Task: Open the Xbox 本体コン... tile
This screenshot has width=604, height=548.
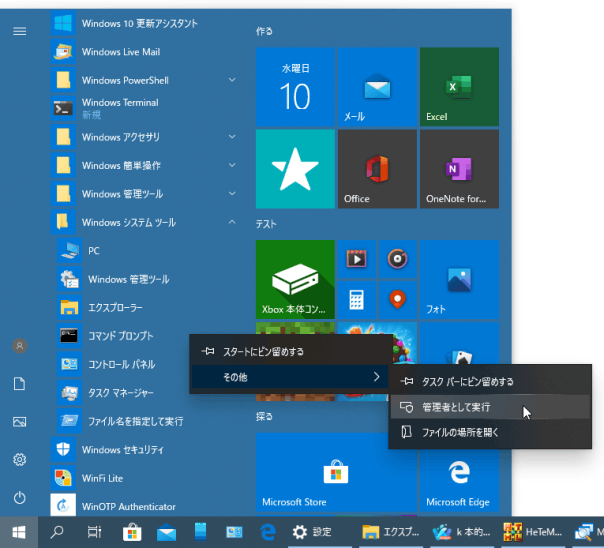Action: [x=295, y=280]
